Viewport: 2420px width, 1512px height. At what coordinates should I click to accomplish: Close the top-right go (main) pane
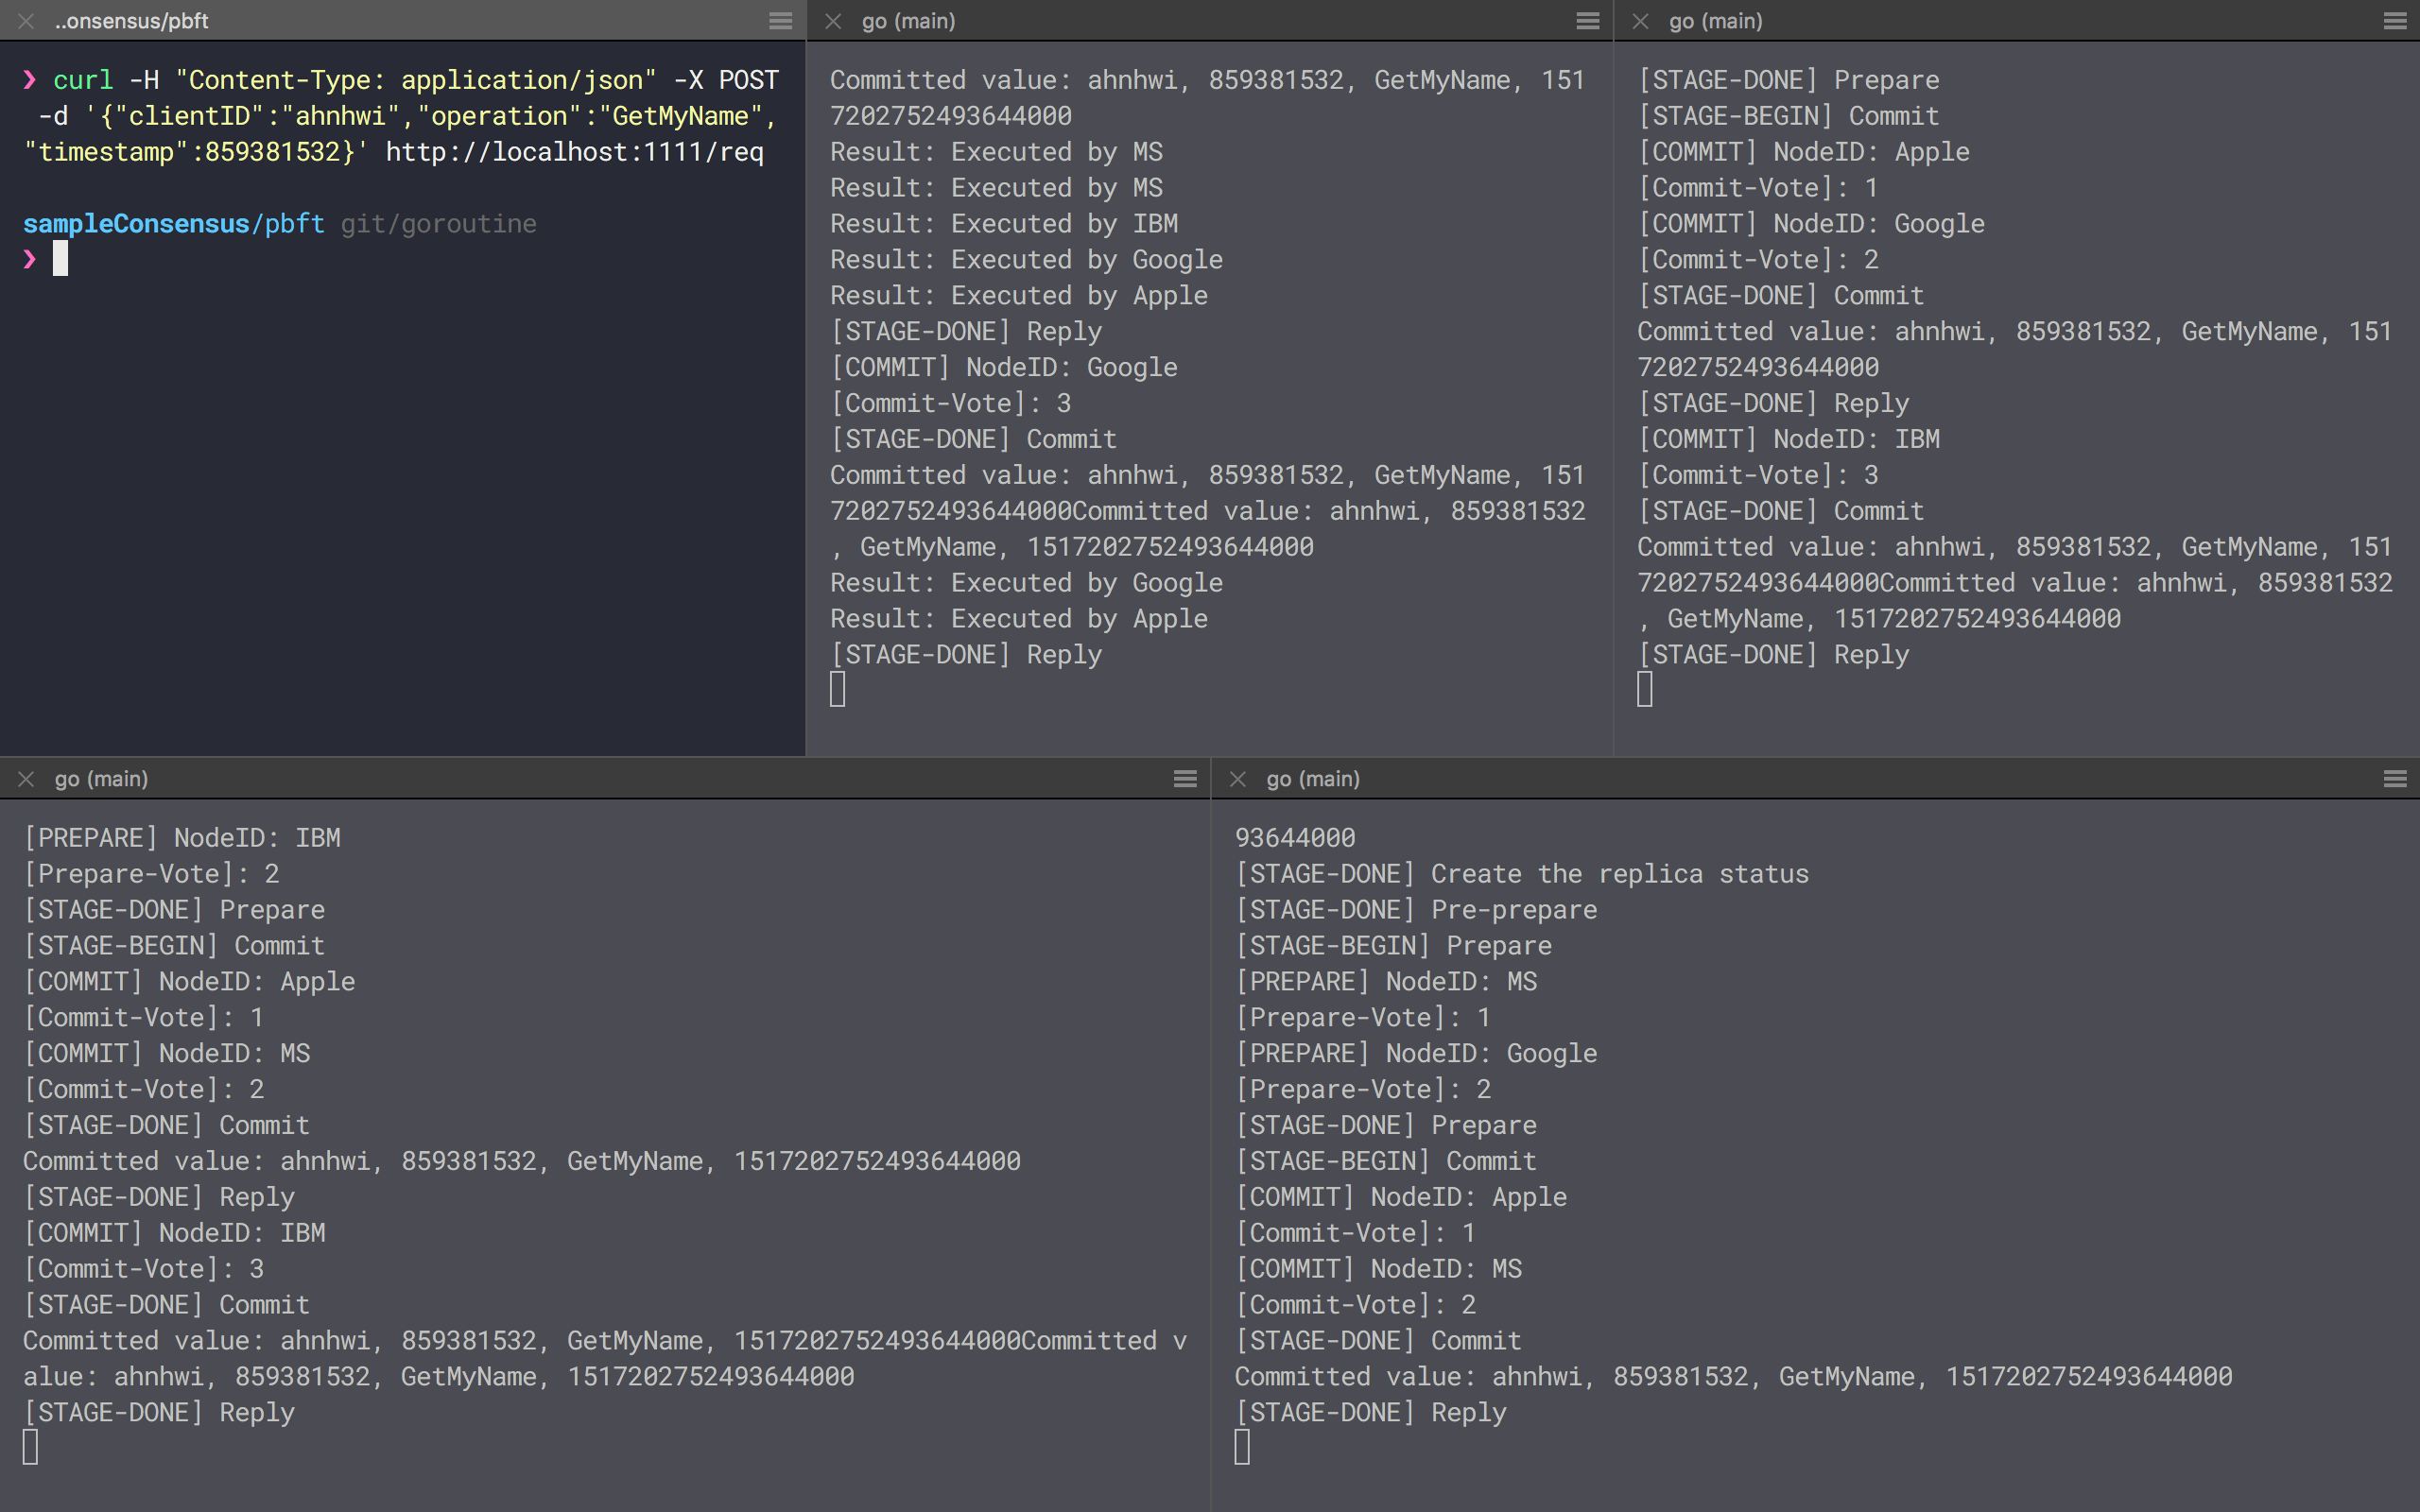click(x=1640, y=21)
